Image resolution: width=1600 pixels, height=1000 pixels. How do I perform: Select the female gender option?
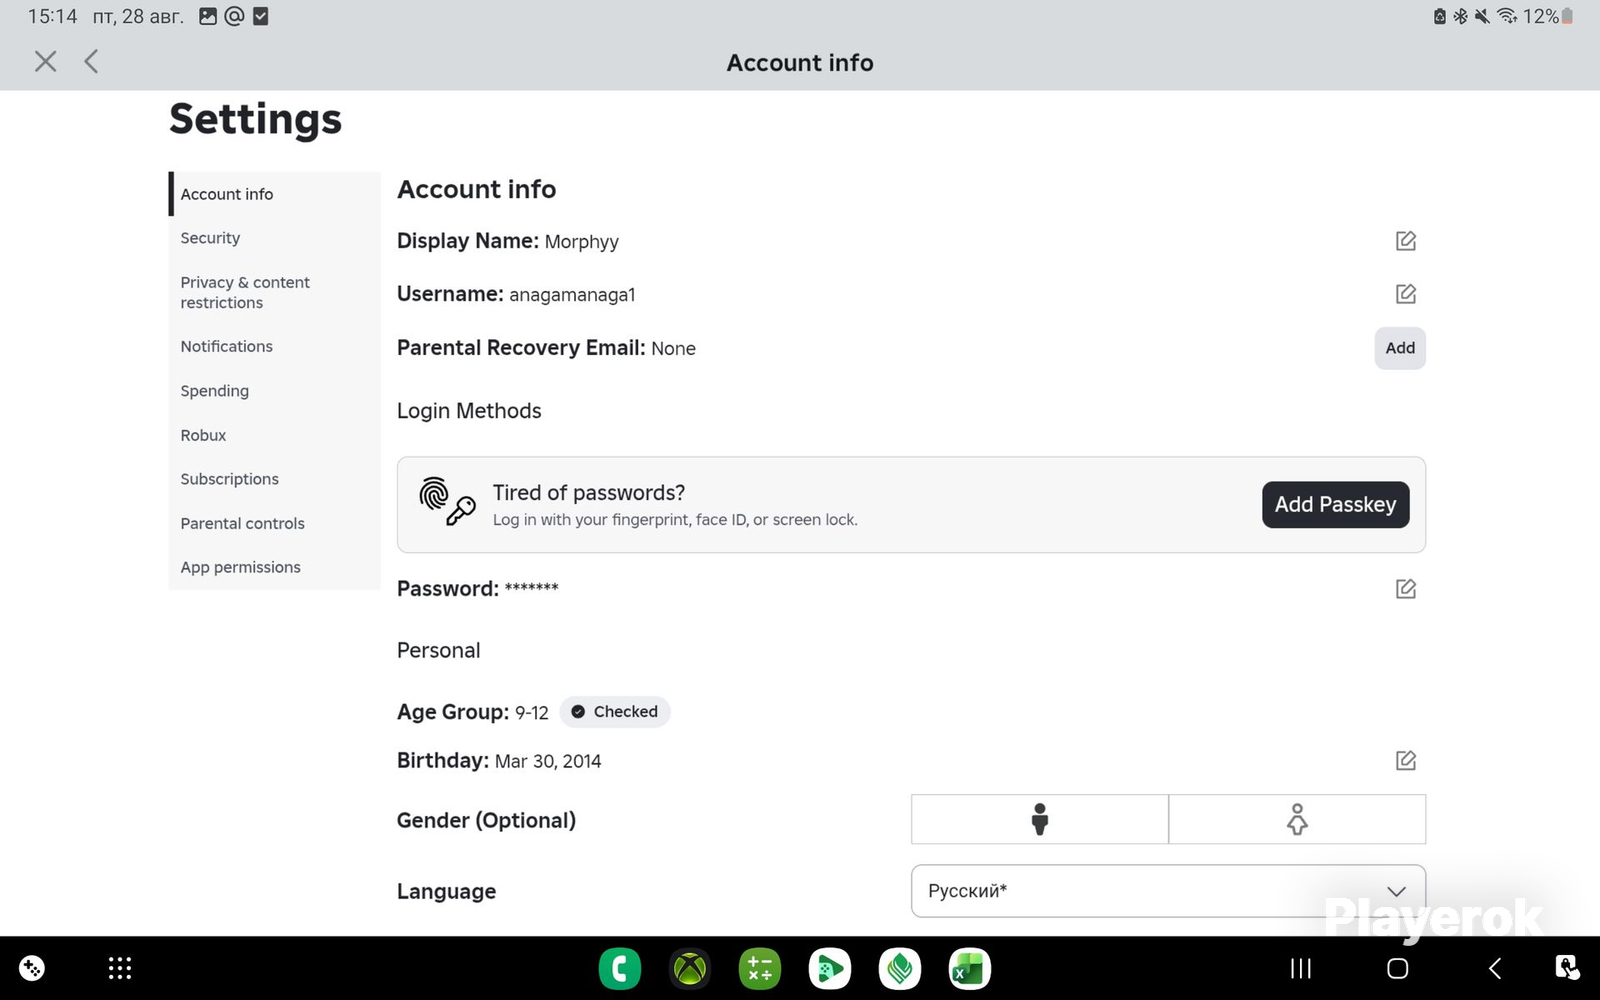tap(1297, 819)
